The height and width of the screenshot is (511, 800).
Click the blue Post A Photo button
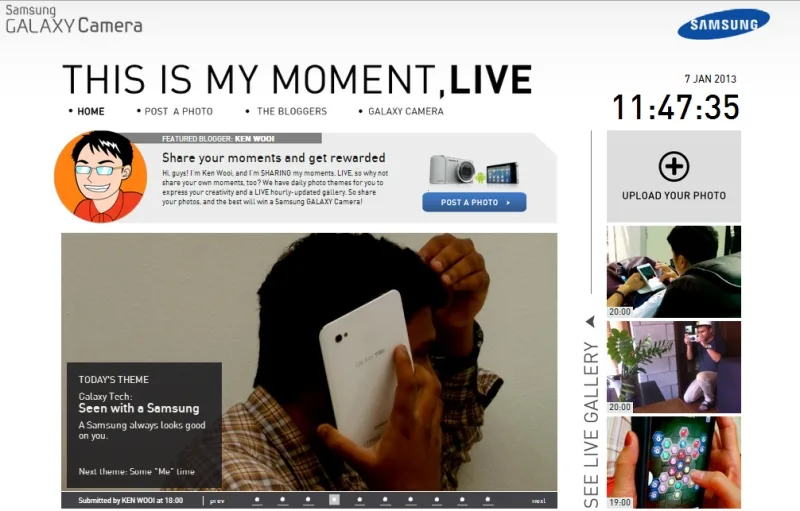pyautogui.click(x=474, y=202)
